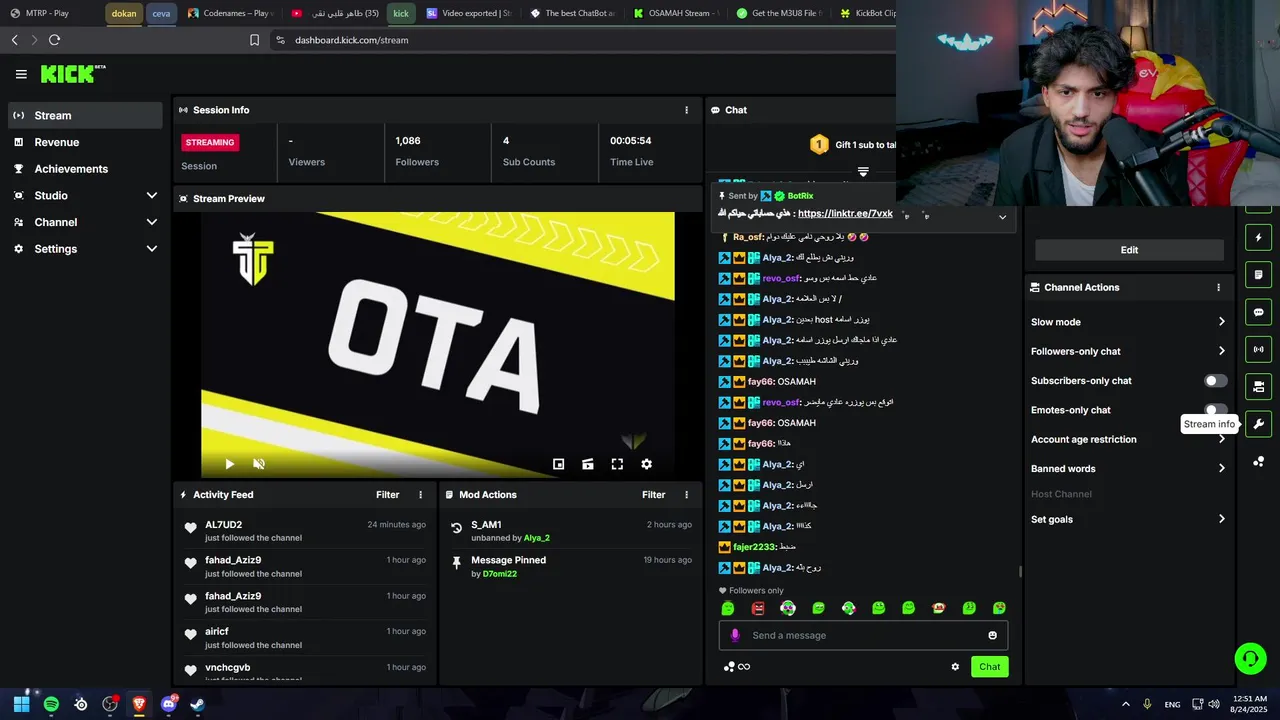
Task: Expand the Studio sidebar section
Action: tap(152, 196)
